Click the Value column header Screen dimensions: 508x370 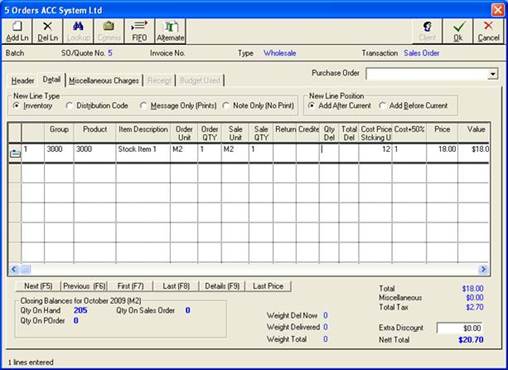474,133
